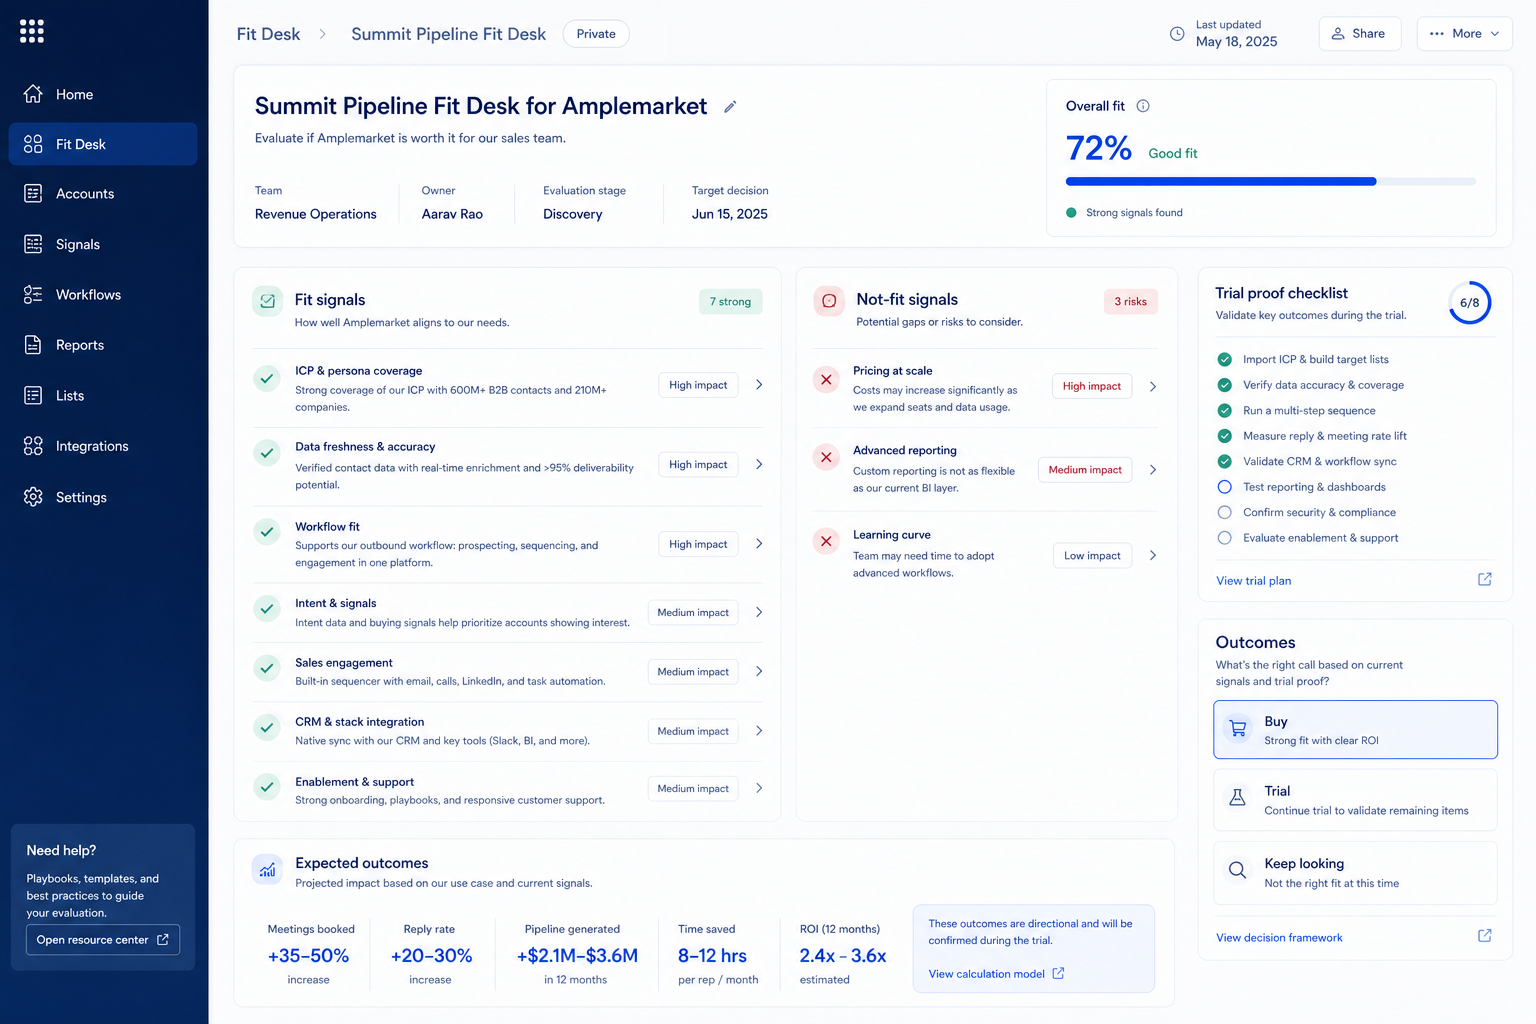Toggle the Verify data accuracy & coverage checkbox

[1224, 385]
